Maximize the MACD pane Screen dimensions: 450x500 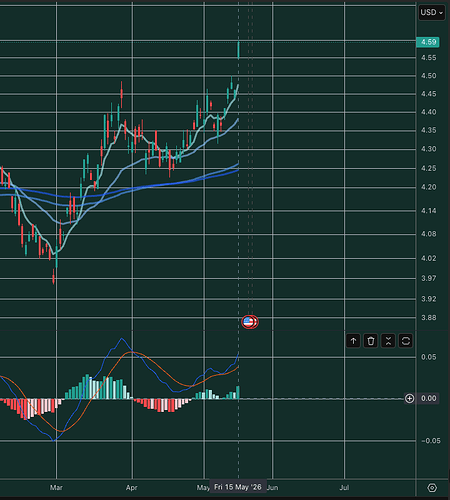pos(406,341)
